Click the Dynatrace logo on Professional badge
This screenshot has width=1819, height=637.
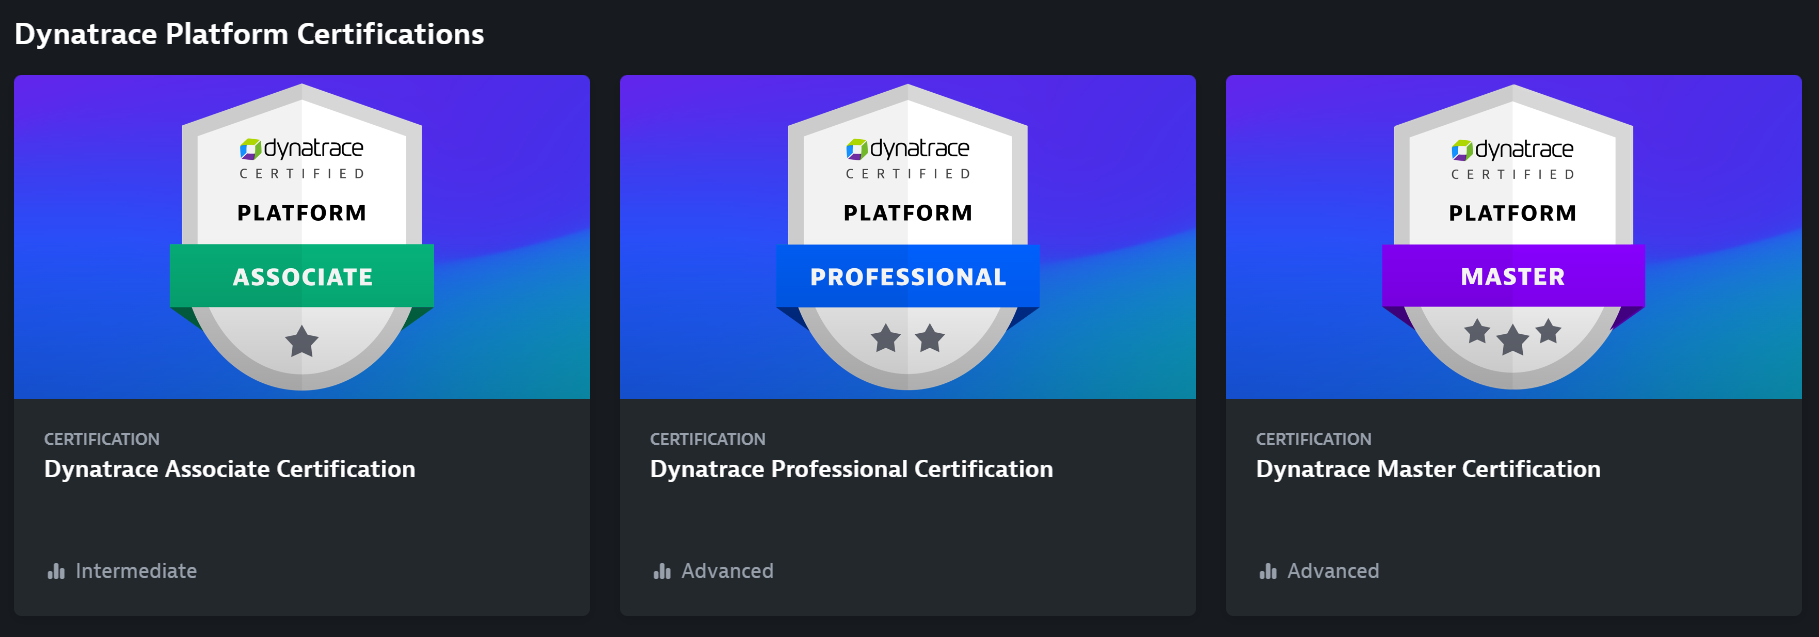[x=908, y=149]
